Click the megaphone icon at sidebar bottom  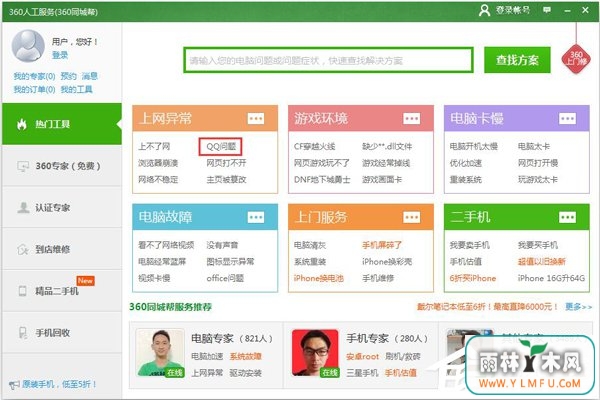(x=14, y=385)
